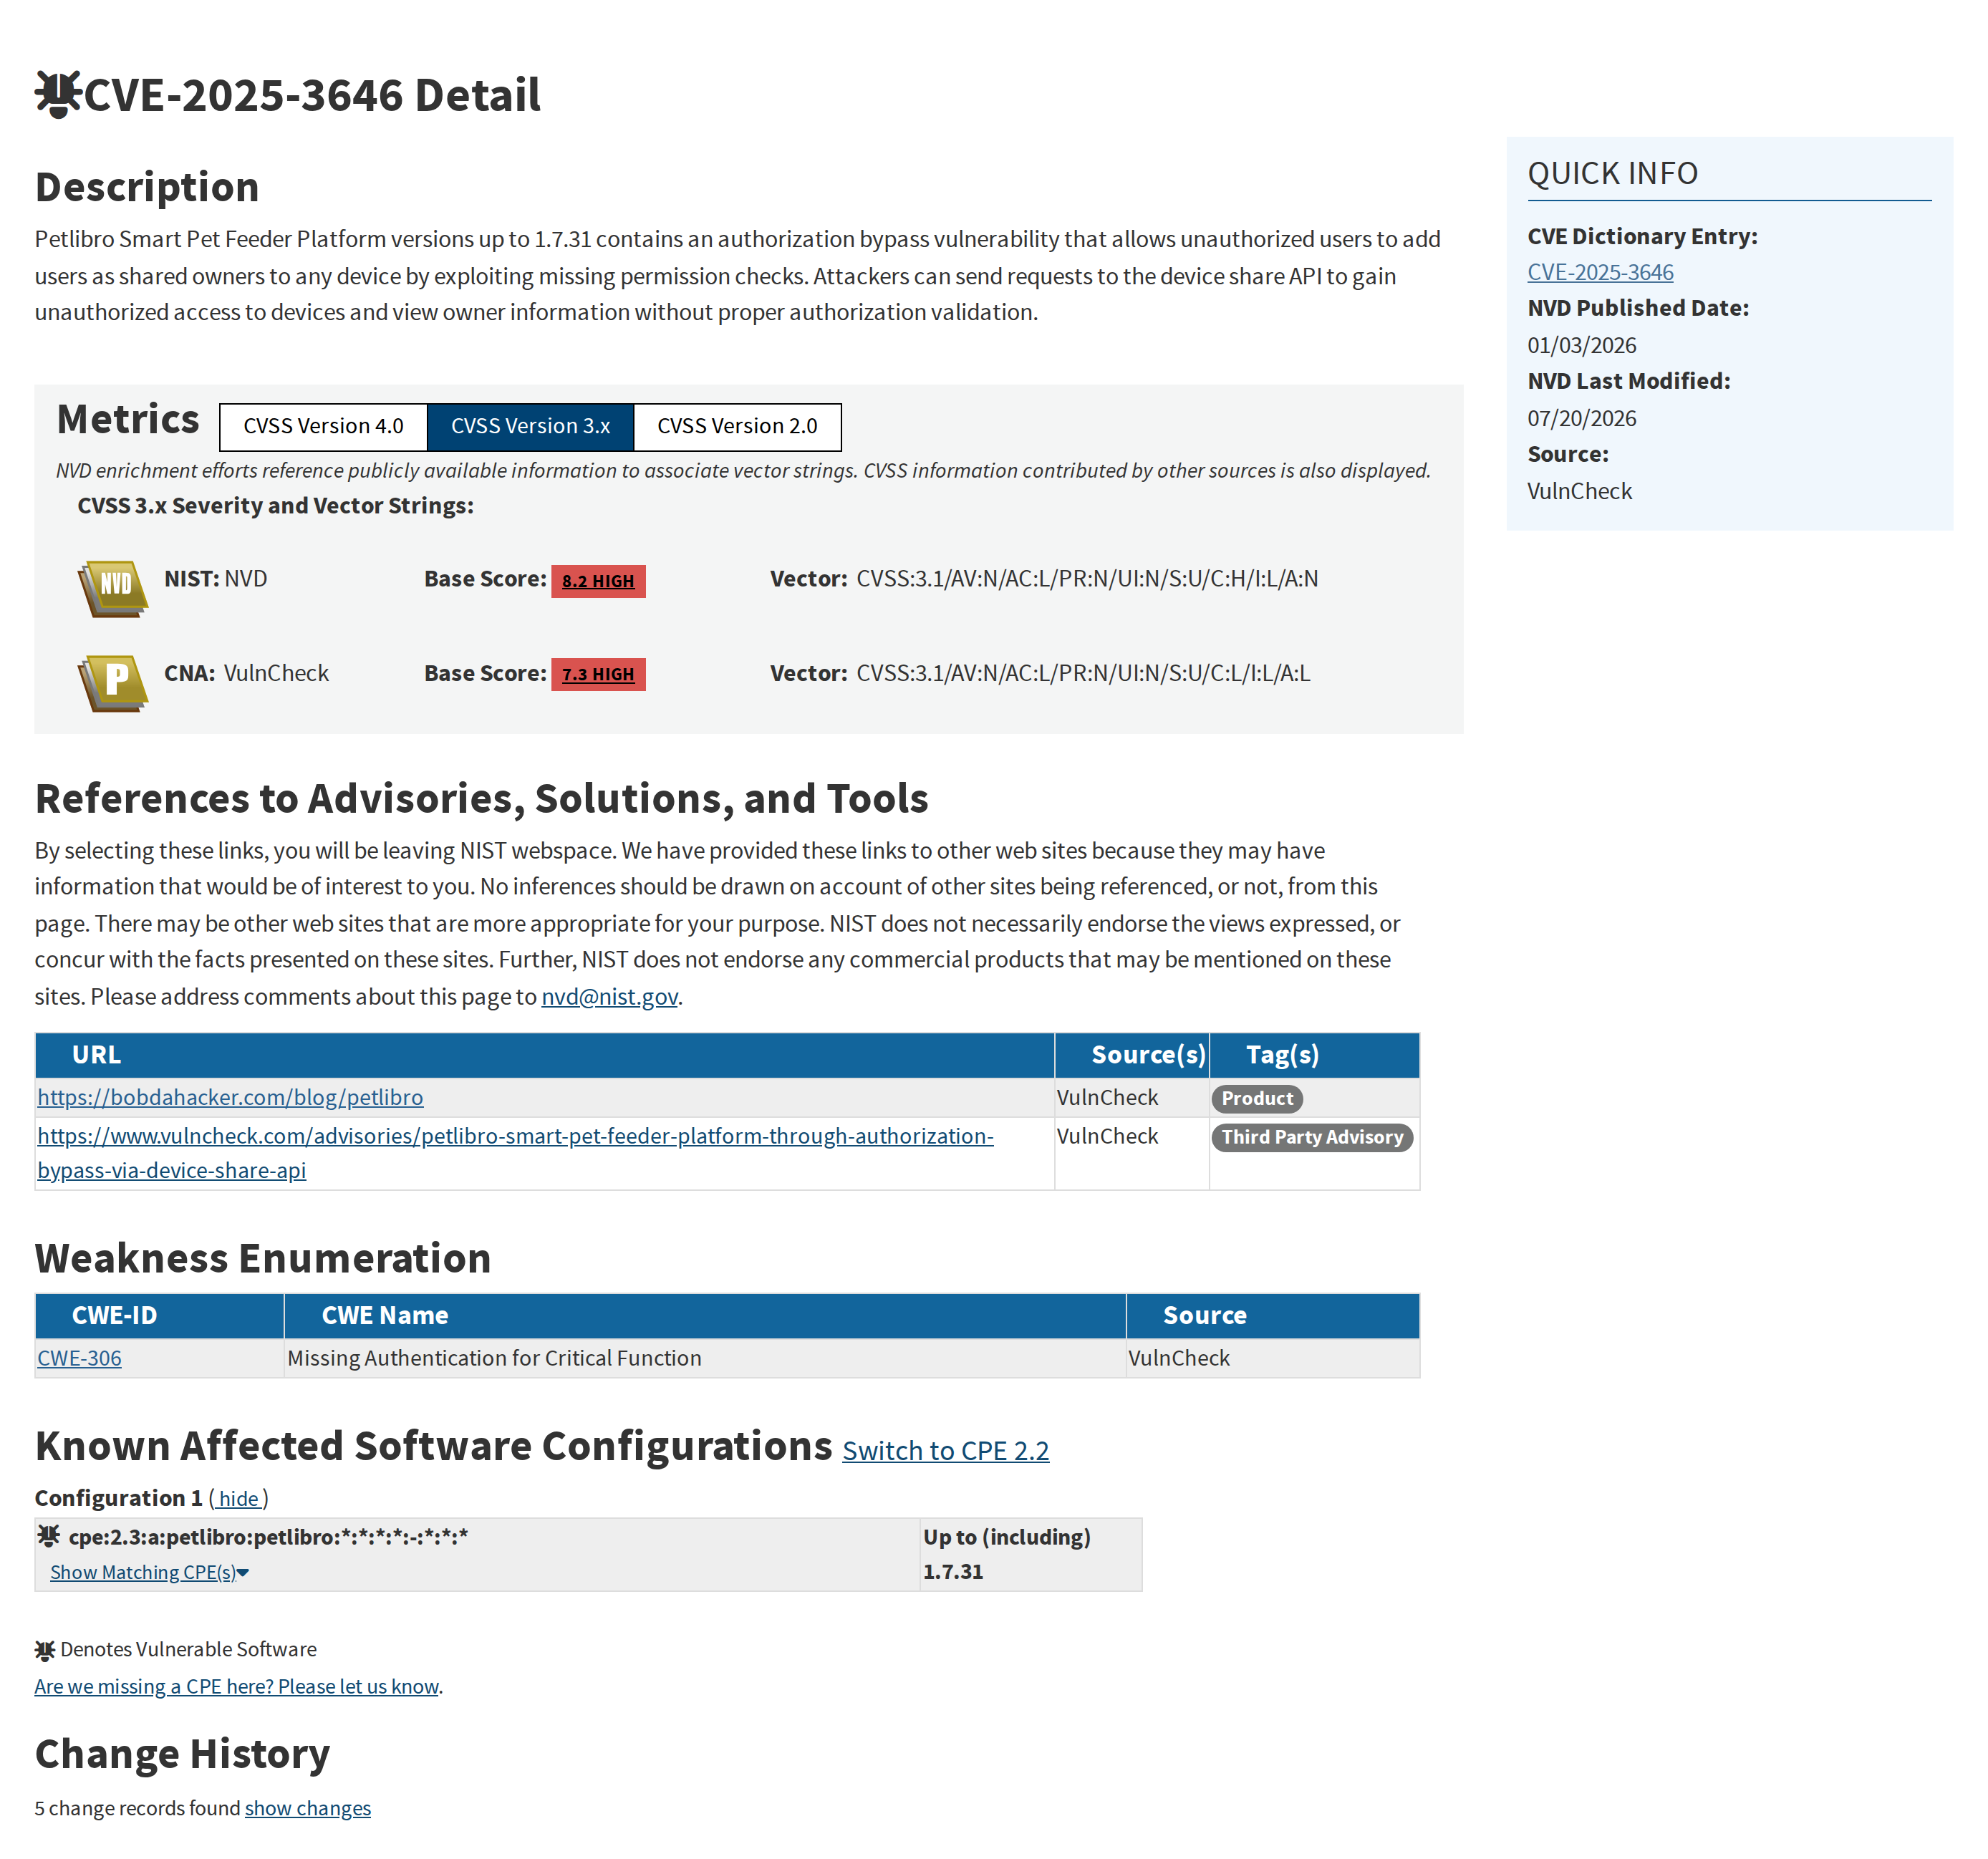Click the Third Party Advisory tag badge
Viewport: 1988px width, 1859px height.
click(x=1312, y=1137)
